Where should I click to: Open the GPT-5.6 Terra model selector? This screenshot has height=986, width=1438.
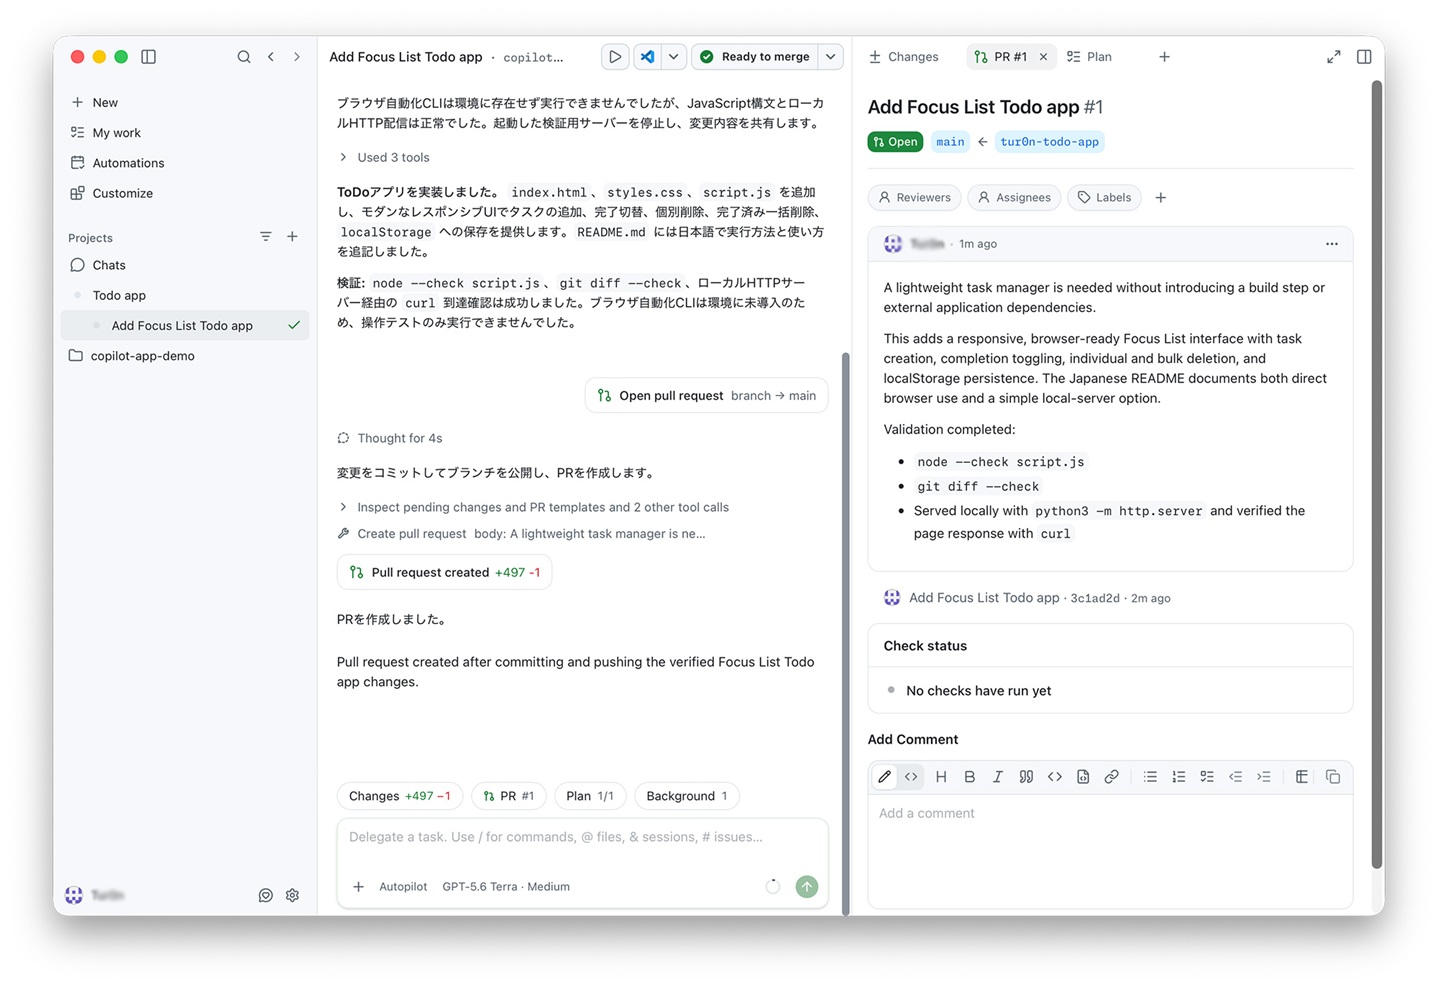[506, 887]
